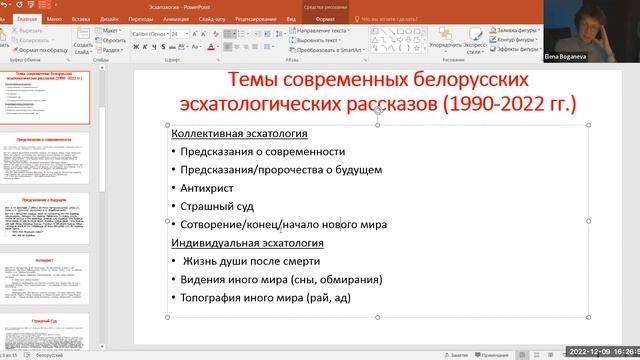
Task: Decrease list indent level icon
Action: point(258,33)
